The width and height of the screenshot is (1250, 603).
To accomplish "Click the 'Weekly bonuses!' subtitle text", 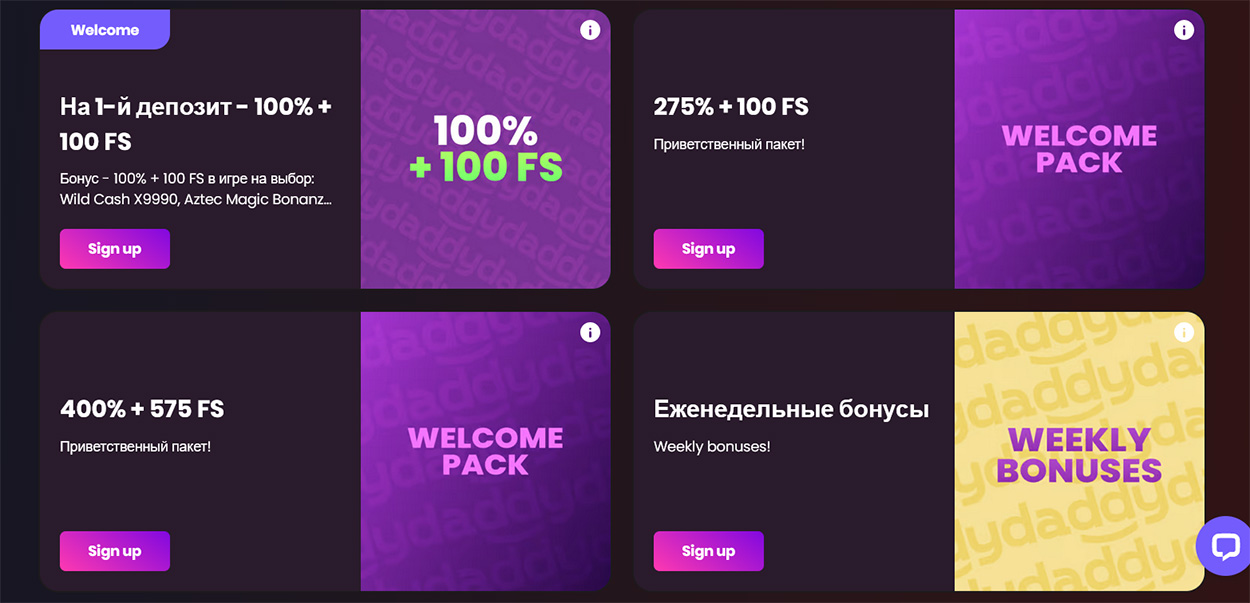I will 713,446.
